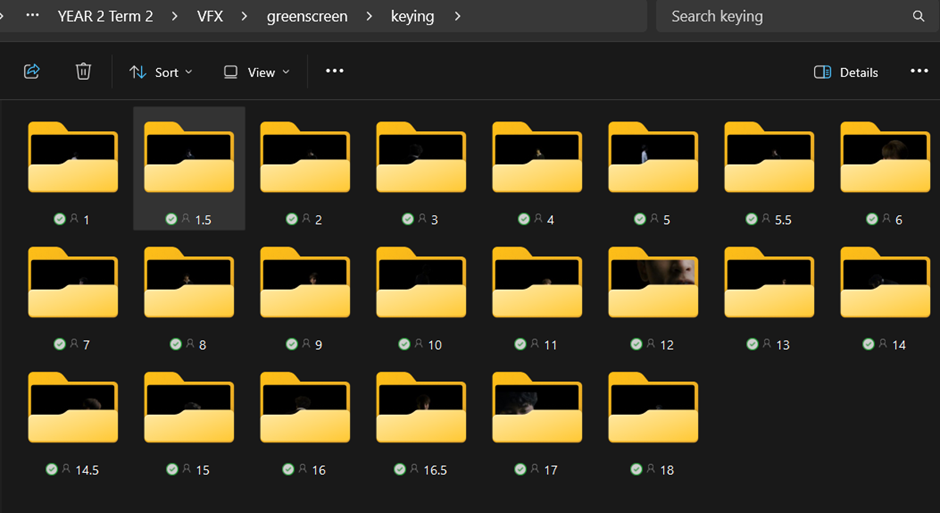Navigate to the VFX breadcrumb
This screenshot has width=940, height=513.
click(x=210, y=16)
